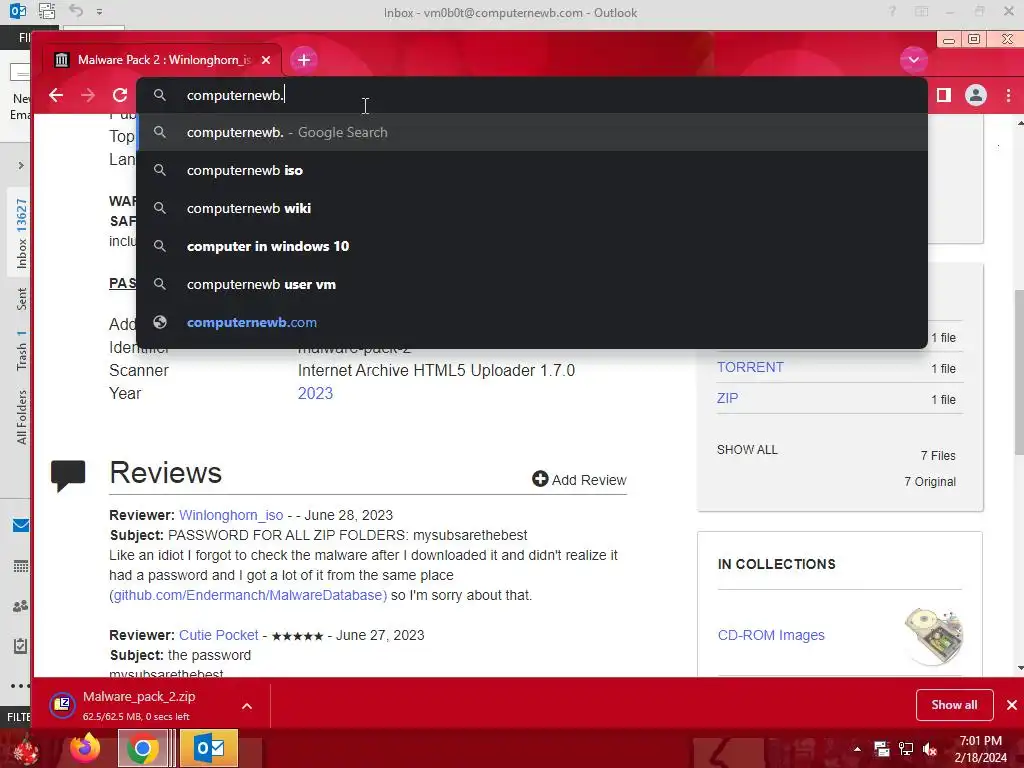
Task: Click the globe icon beside computernewb.com
Action: click(x=159, y=322)
